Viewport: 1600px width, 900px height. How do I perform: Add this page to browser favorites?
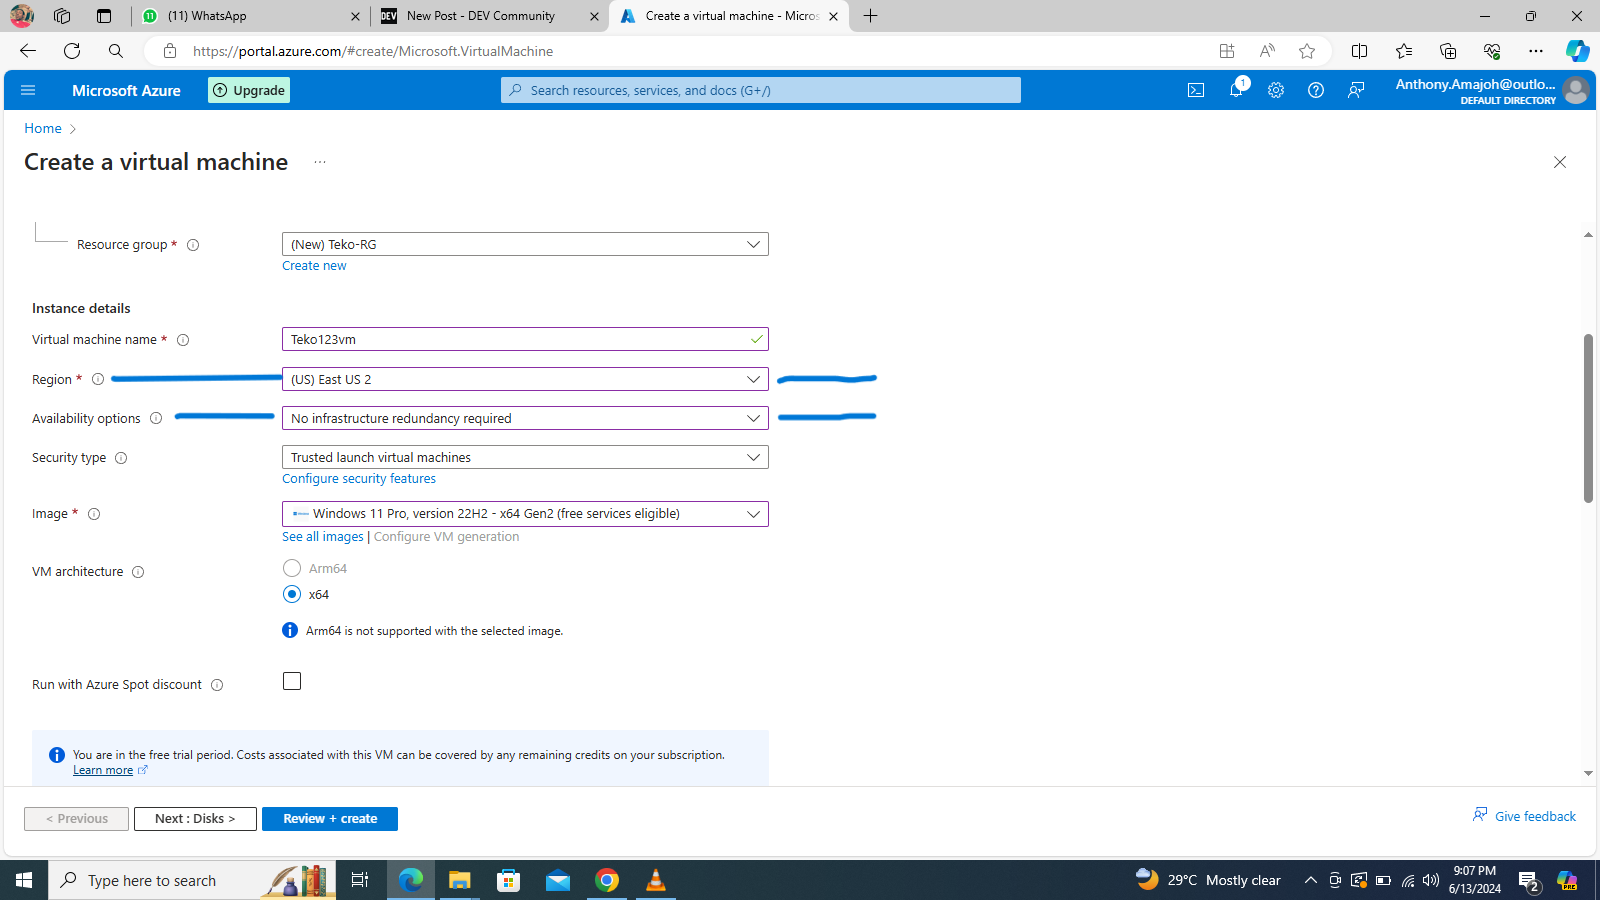1307,51
